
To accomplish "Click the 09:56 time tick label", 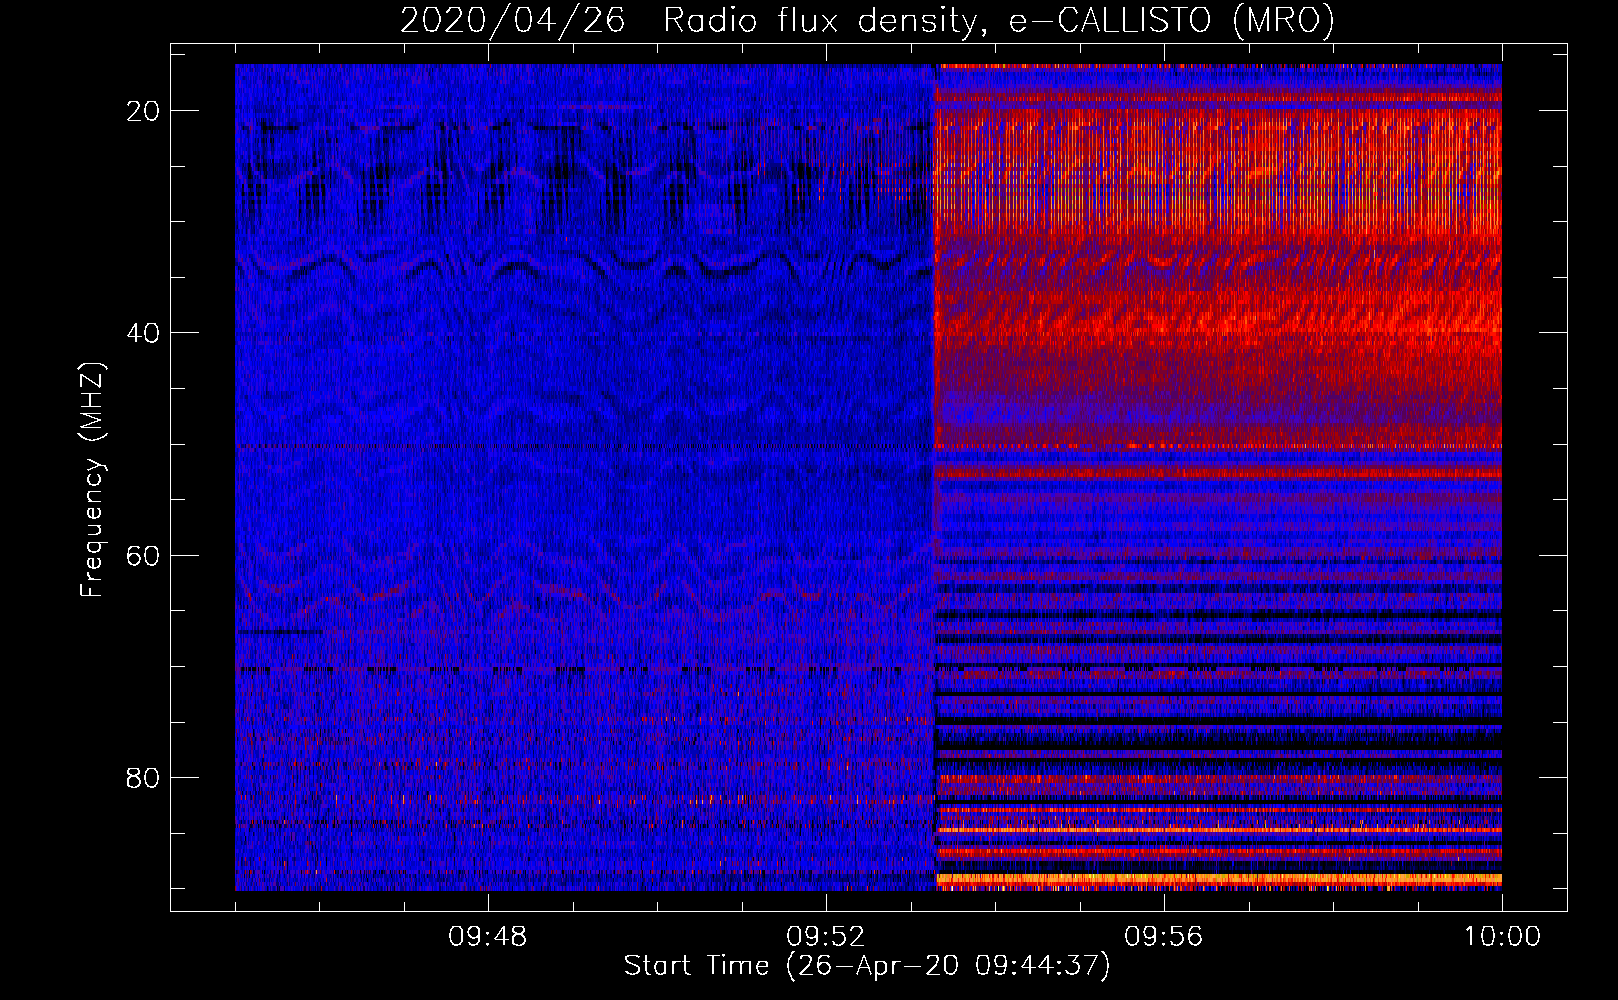I will [x=1164, y=937].
